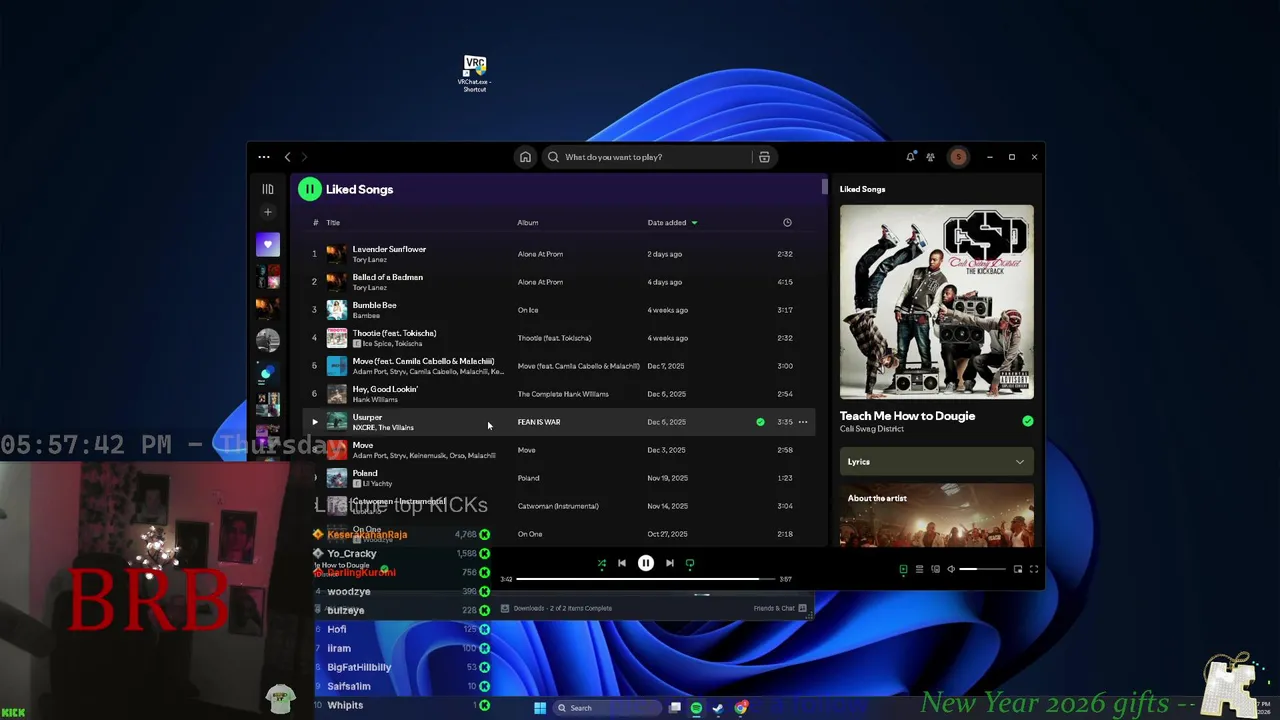Viewport: 1280px width, 720px height.
Task: Open The Complete Hank Williams album
Action: (563, 394)
